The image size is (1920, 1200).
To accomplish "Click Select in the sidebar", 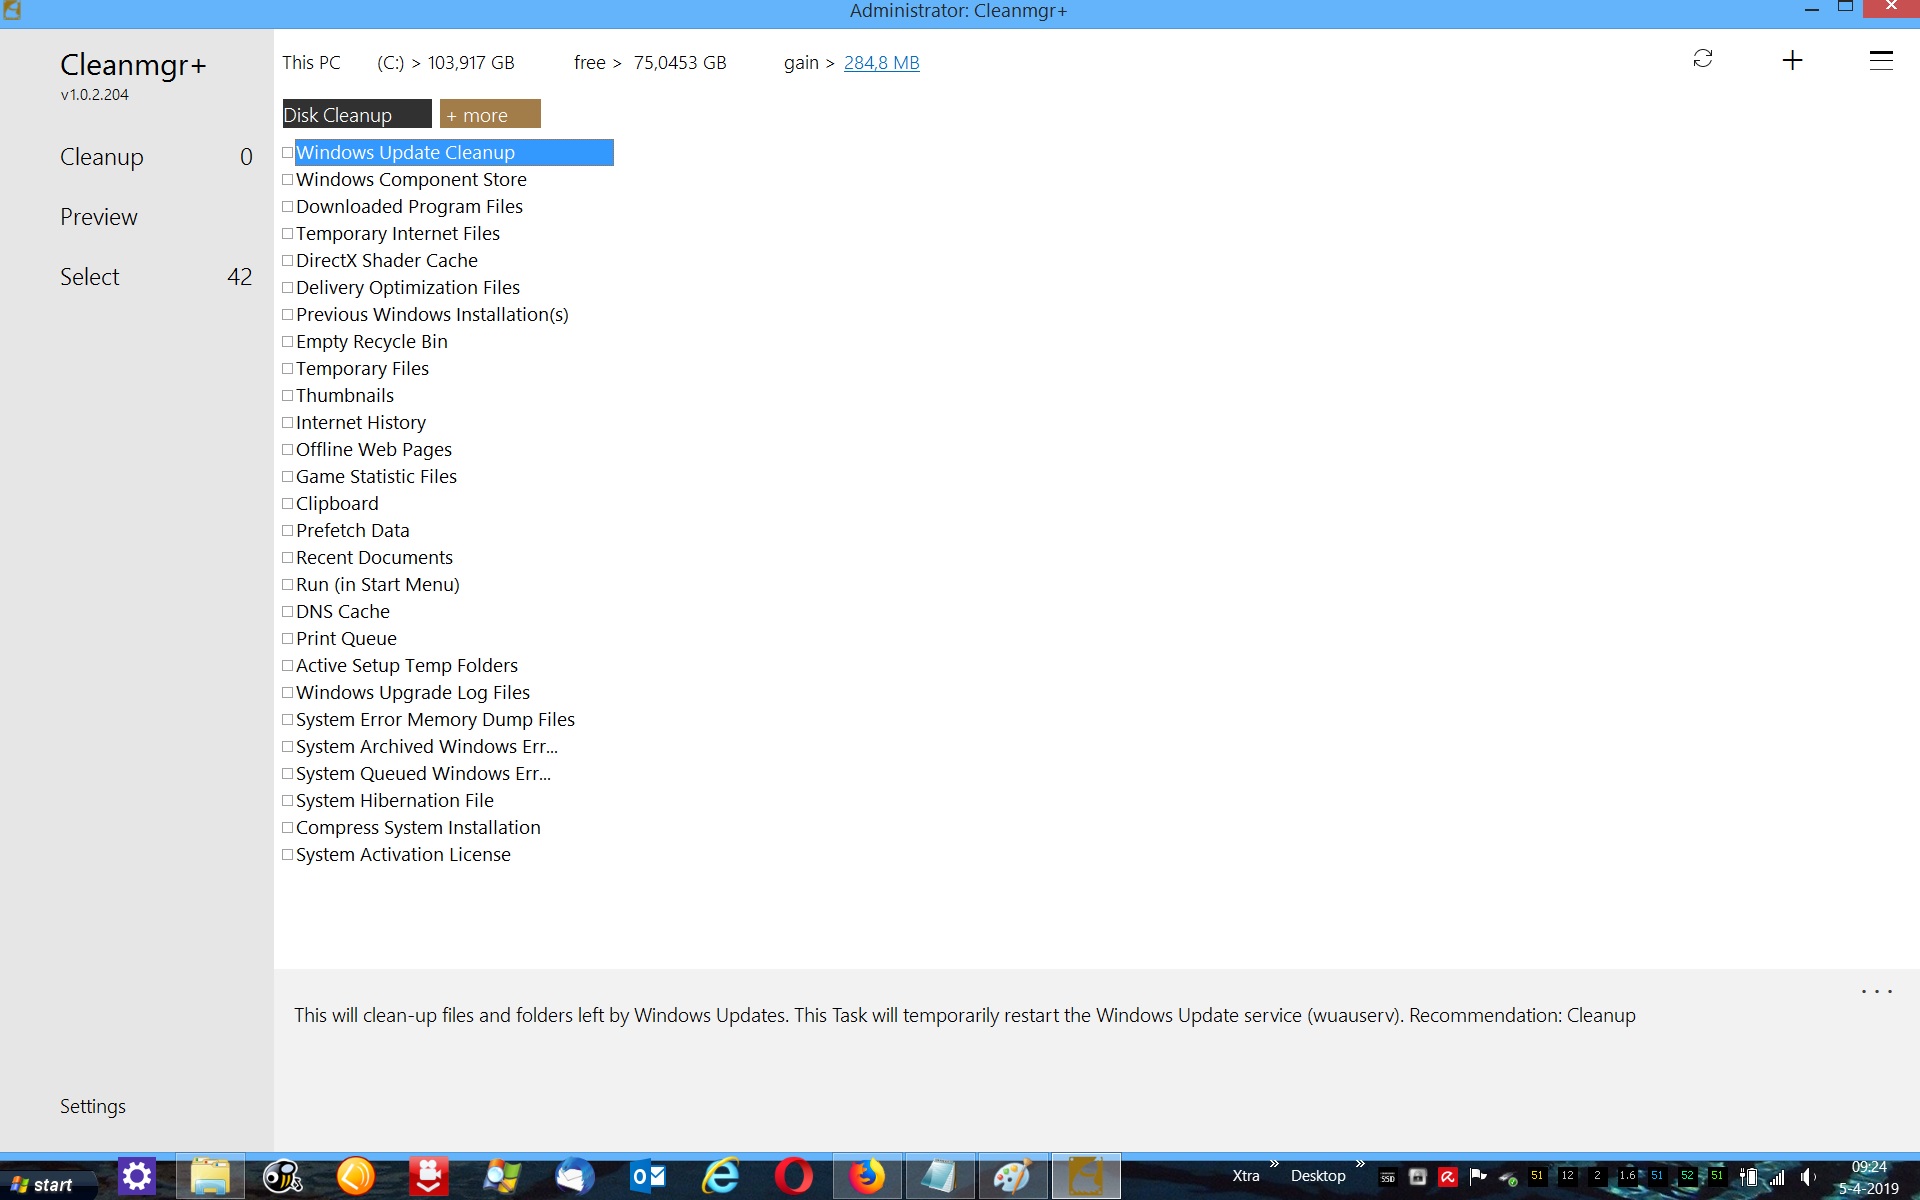I will point(90,277).
